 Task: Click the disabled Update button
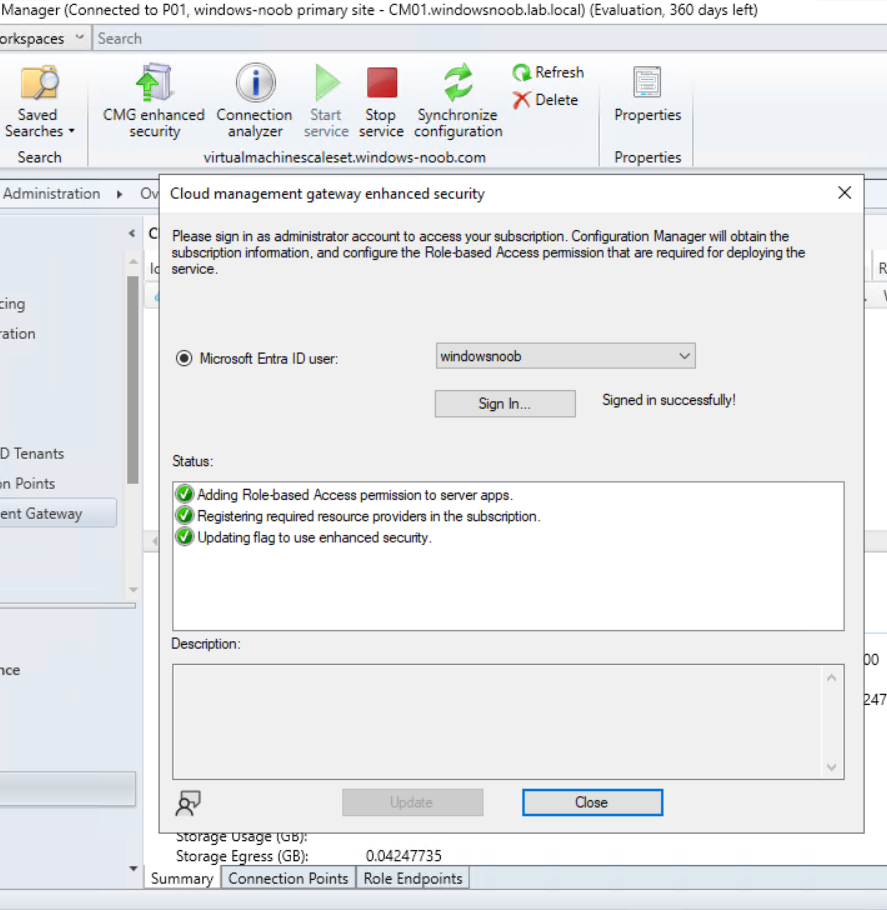(412, 802)
